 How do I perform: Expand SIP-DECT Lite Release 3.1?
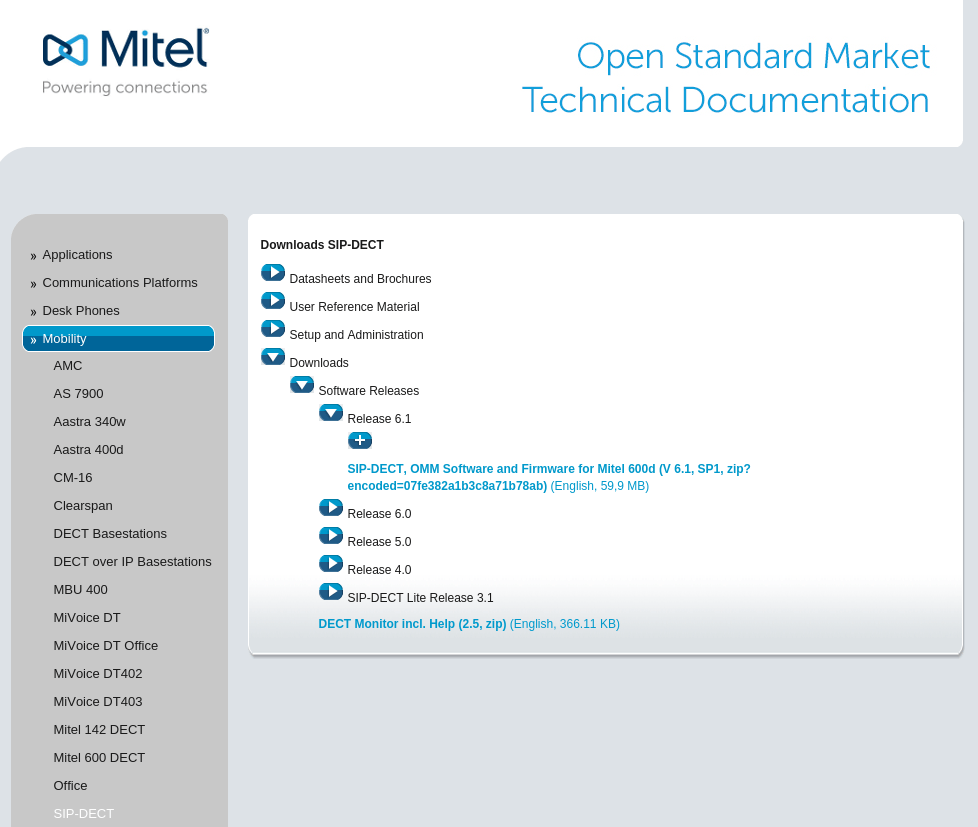[331, 592]
